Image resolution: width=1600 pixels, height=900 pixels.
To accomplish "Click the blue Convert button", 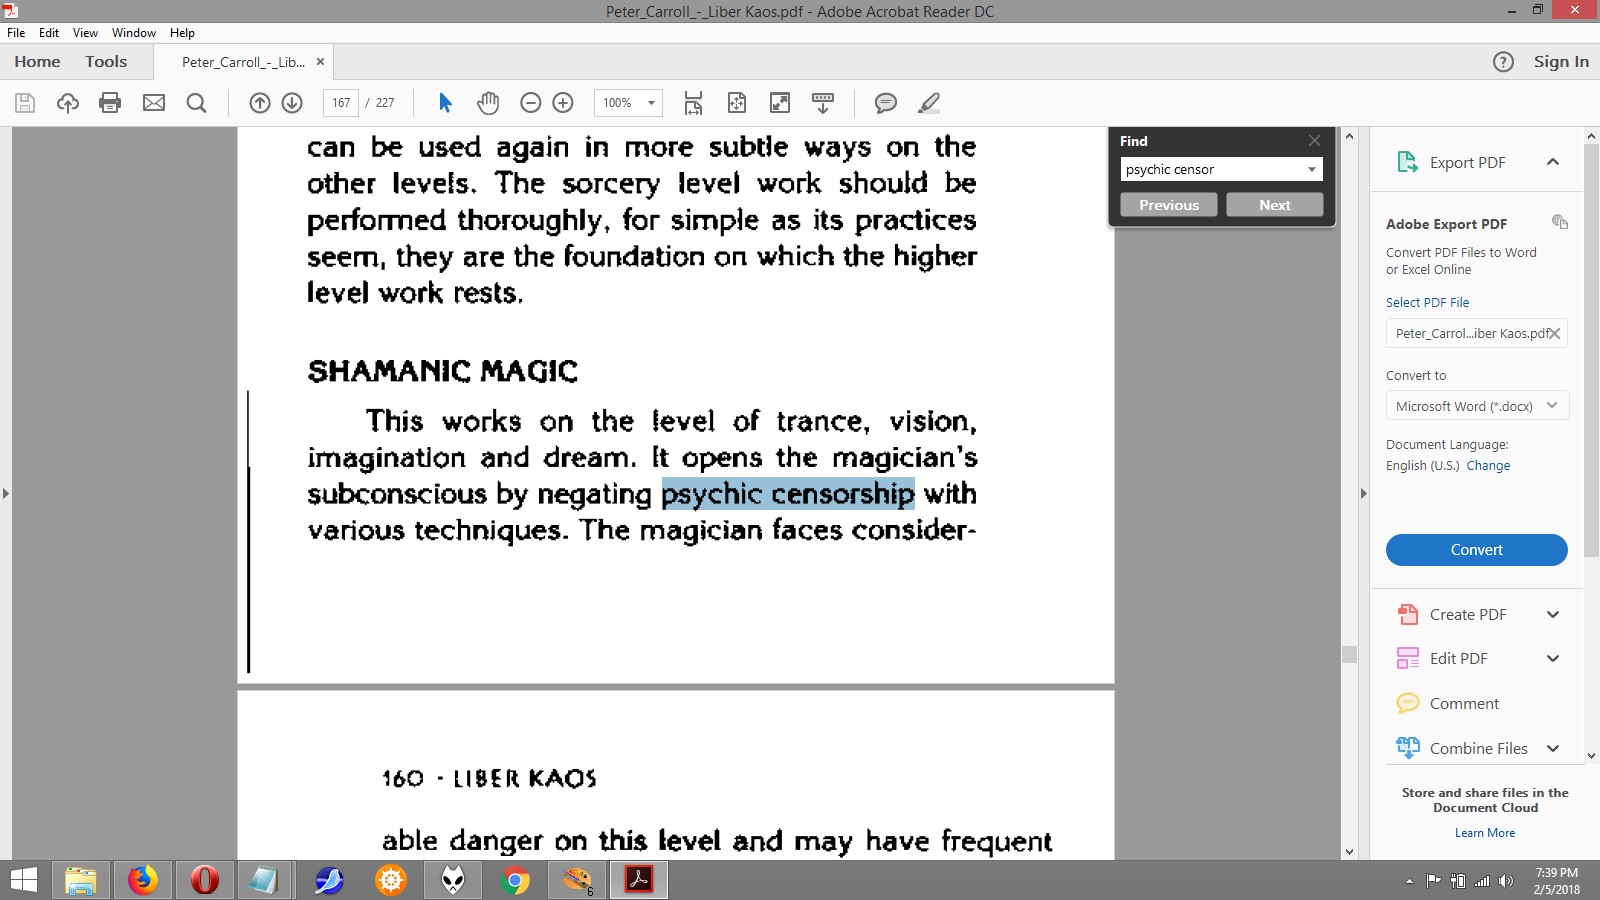I will pos(1476,550).
